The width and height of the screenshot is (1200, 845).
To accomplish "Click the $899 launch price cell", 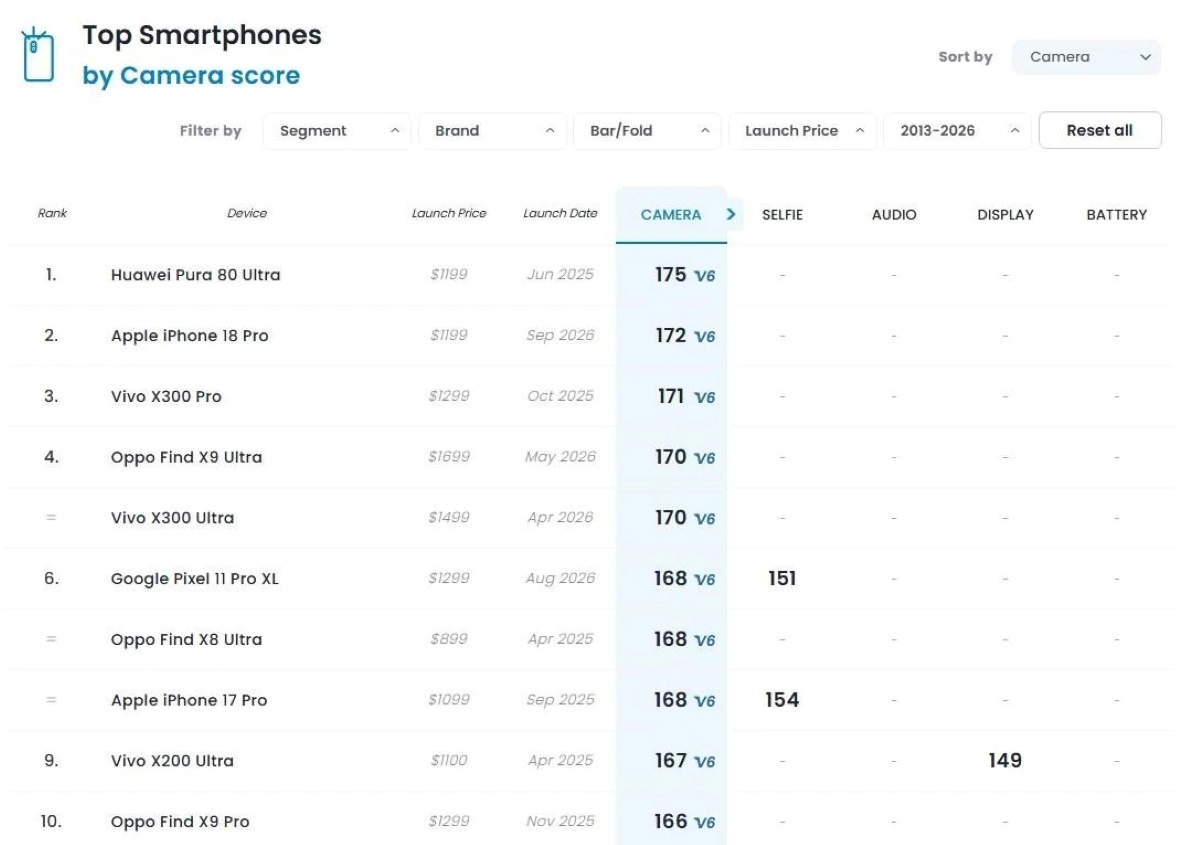I will pyautogui.click(x=449, y=640).
